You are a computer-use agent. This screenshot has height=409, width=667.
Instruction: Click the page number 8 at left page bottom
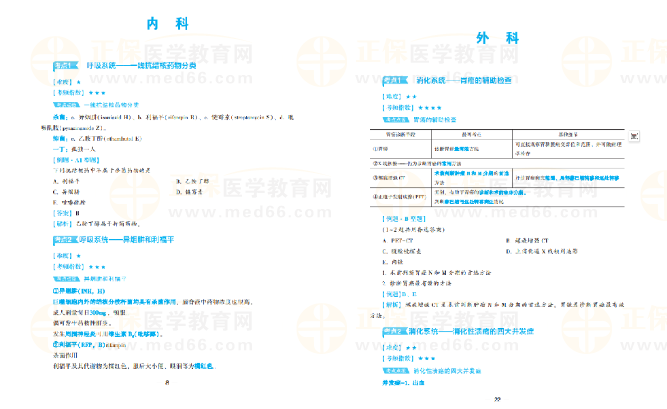(x=168, y=381)
